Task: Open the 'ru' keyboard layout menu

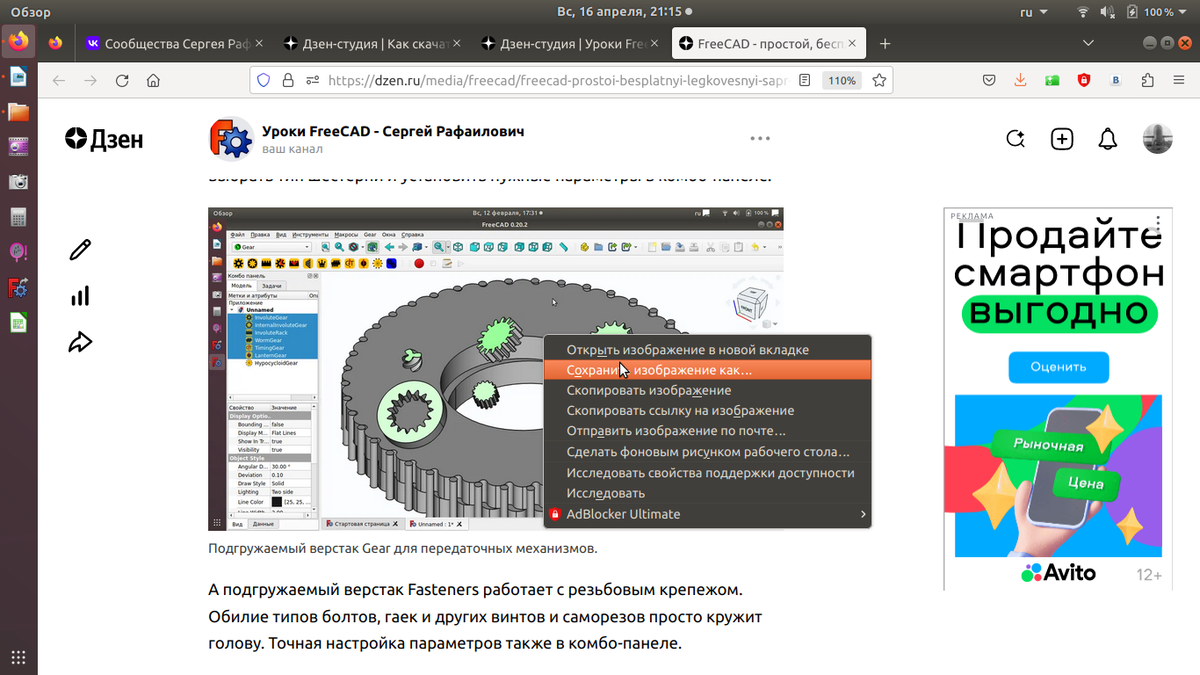Action: tap(1029, 12)
